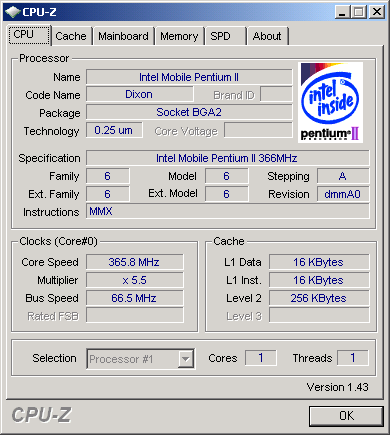Click the 256 KBytes Level 2 value
The image size is (390, 435).
[x=319, y=298]
